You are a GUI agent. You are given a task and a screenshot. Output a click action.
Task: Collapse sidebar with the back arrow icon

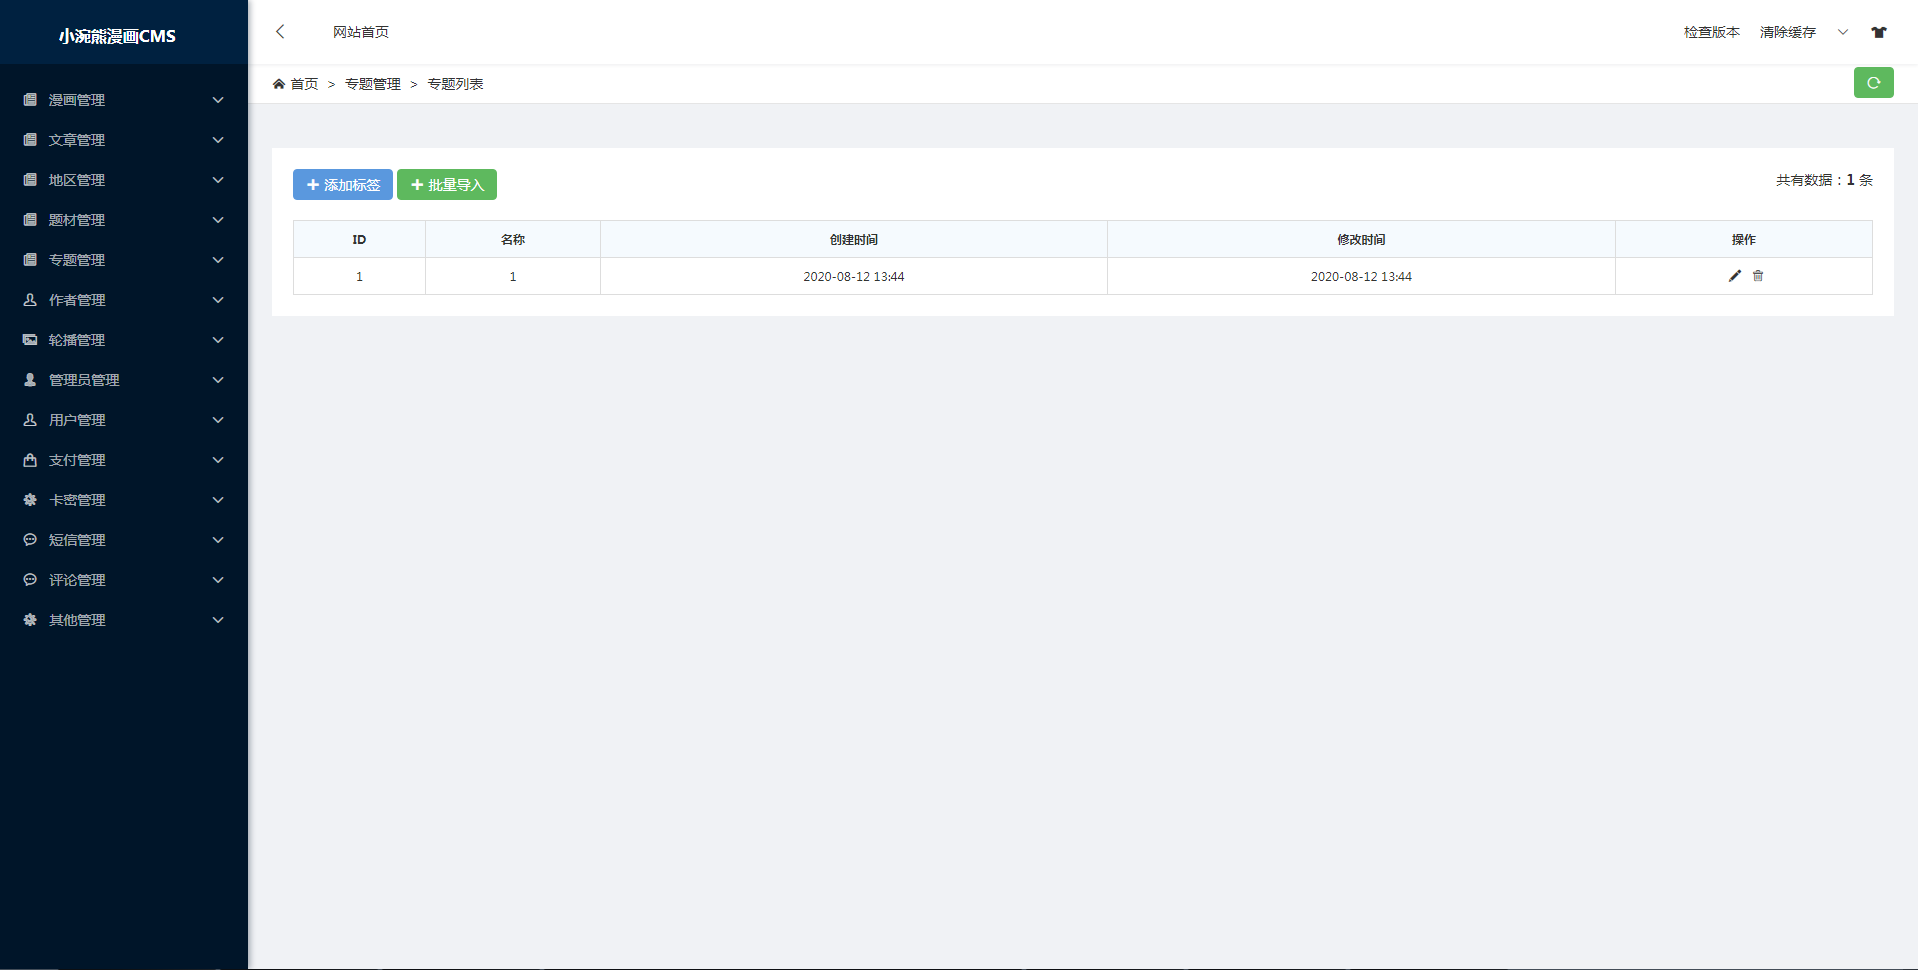(280, 32)
